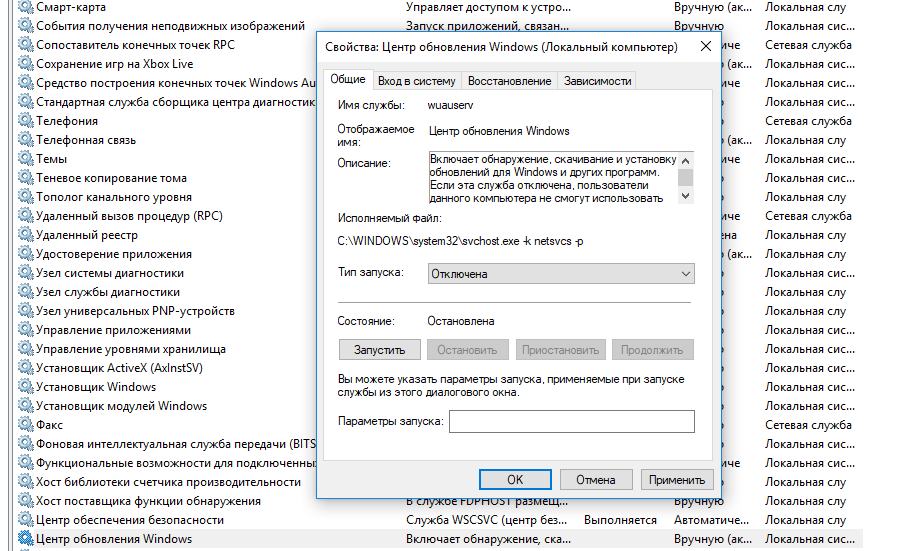Click the gear icon beside Управление уровнями хранилища
Image resolution: width=898 pixels, height=551 pixels.
pos(26,349)
